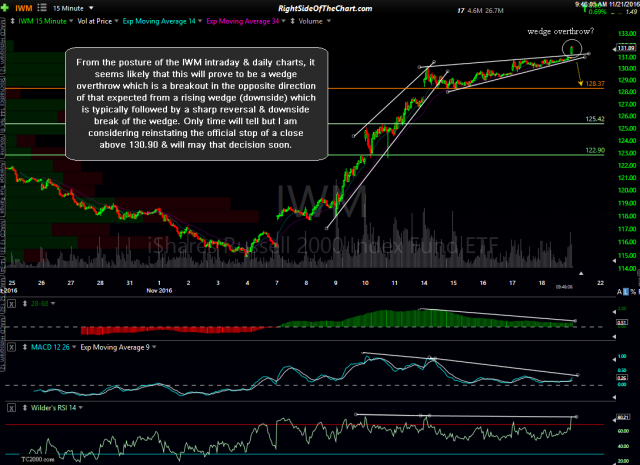640x465 pixels.
Task: Click the 1.49 net change value
Action: [x=631, y=12]
